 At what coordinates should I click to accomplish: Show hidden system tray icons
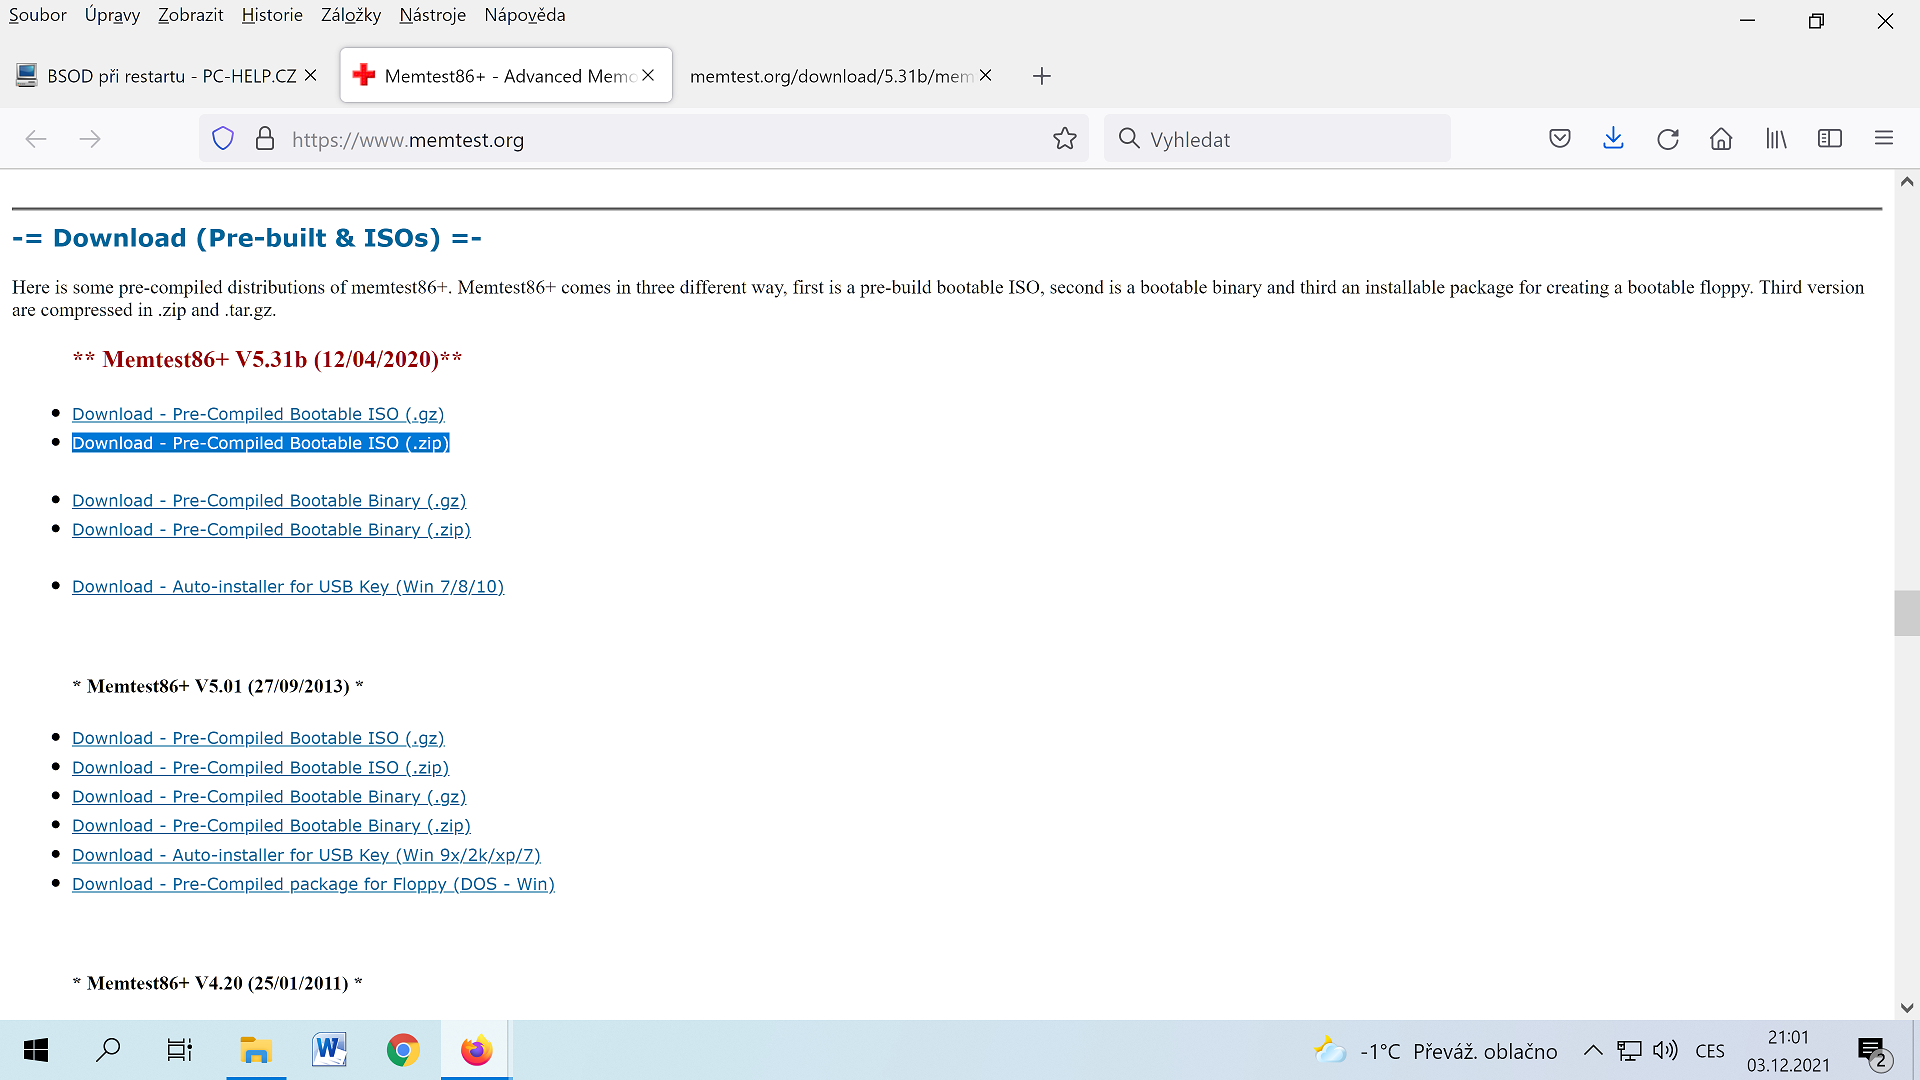pyautogui.click(x=1592, y=1051)
